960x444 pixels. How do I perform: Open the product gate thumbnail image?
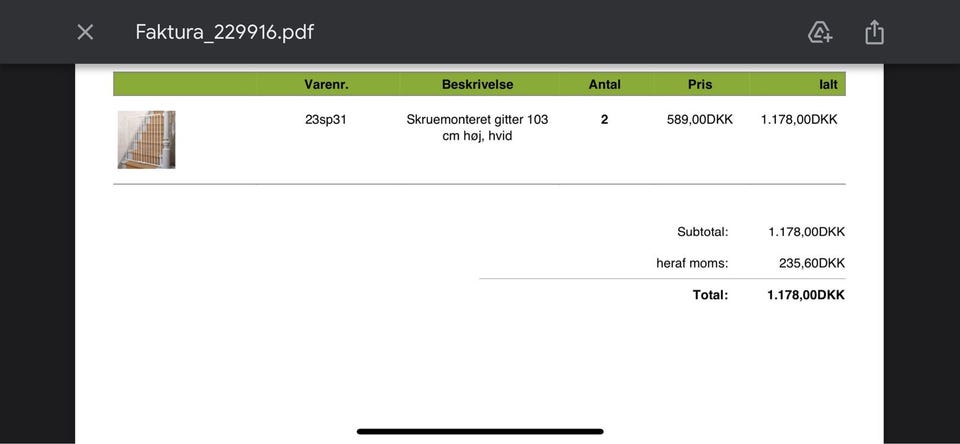[146, 139]
